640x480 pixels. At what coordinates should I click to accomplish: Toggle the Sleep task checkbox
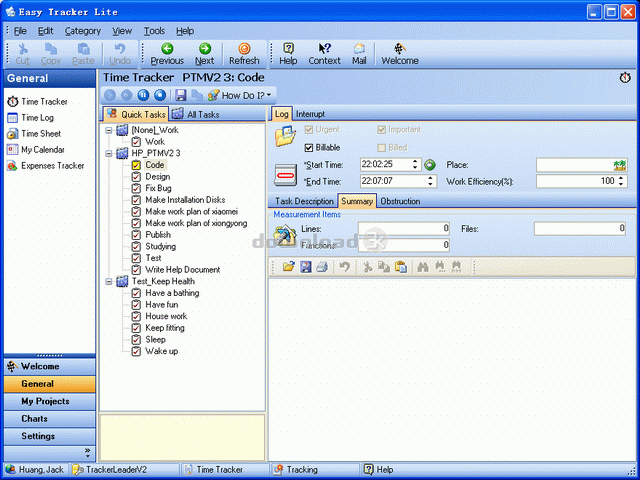137,340
